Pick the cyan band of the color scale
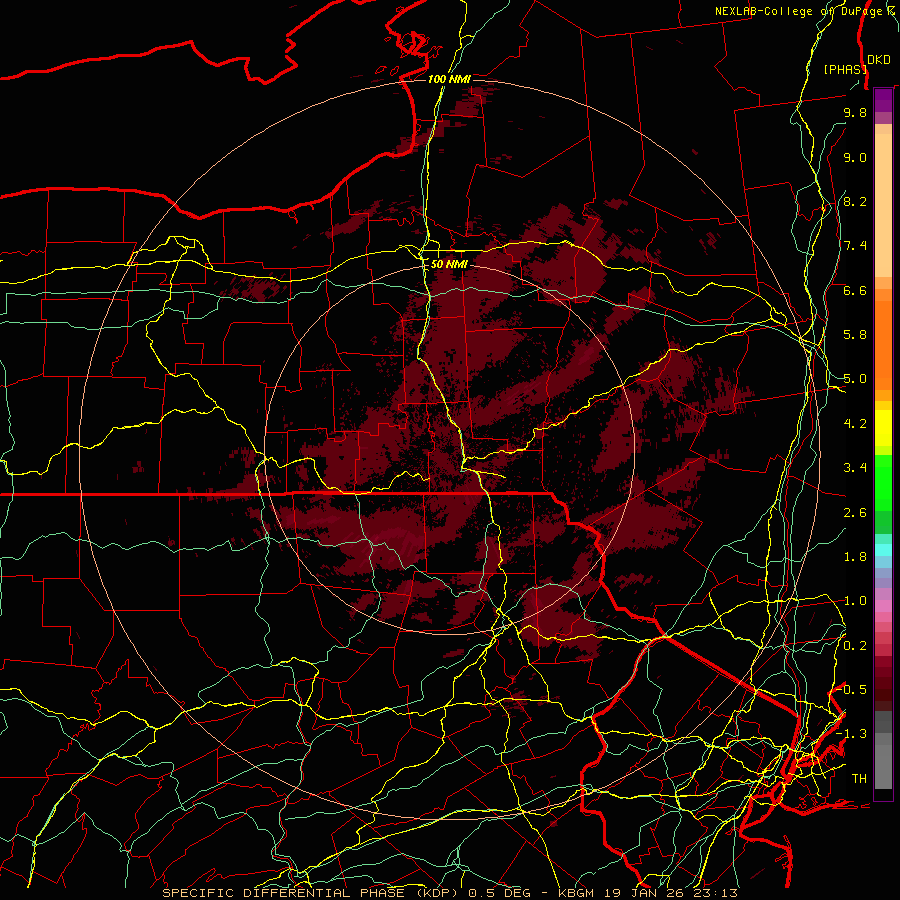900x900 pixels. [883, 550]
